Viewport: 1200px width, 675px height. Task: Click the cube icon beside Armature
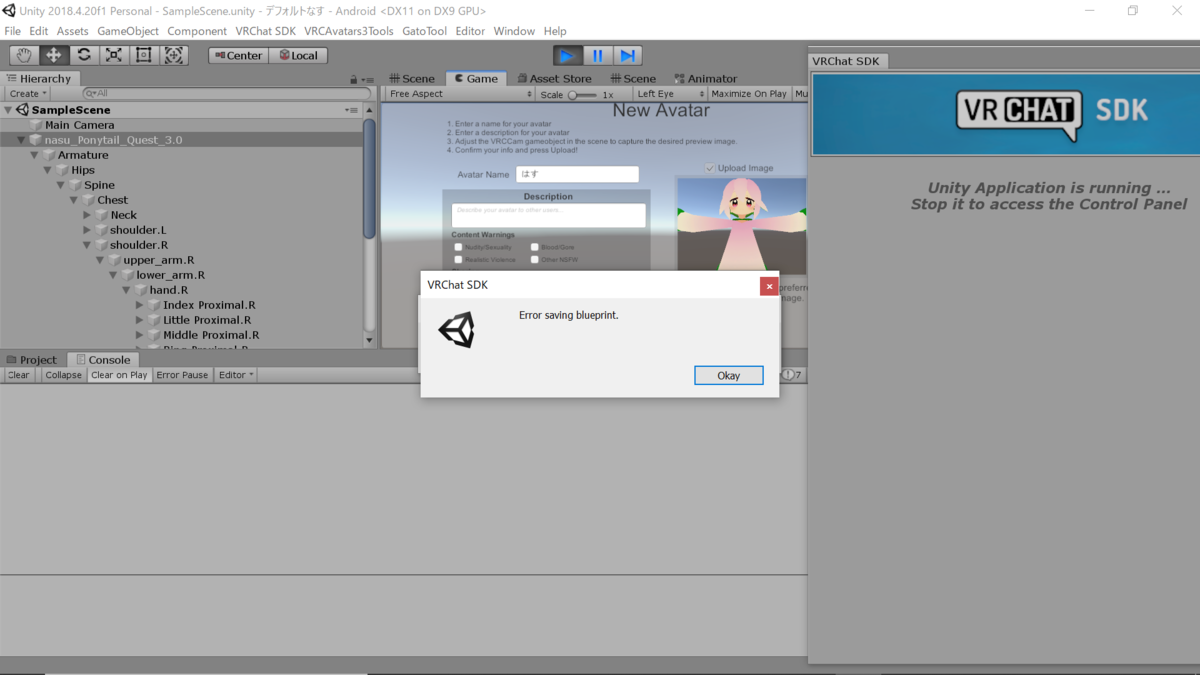point(48,155)
